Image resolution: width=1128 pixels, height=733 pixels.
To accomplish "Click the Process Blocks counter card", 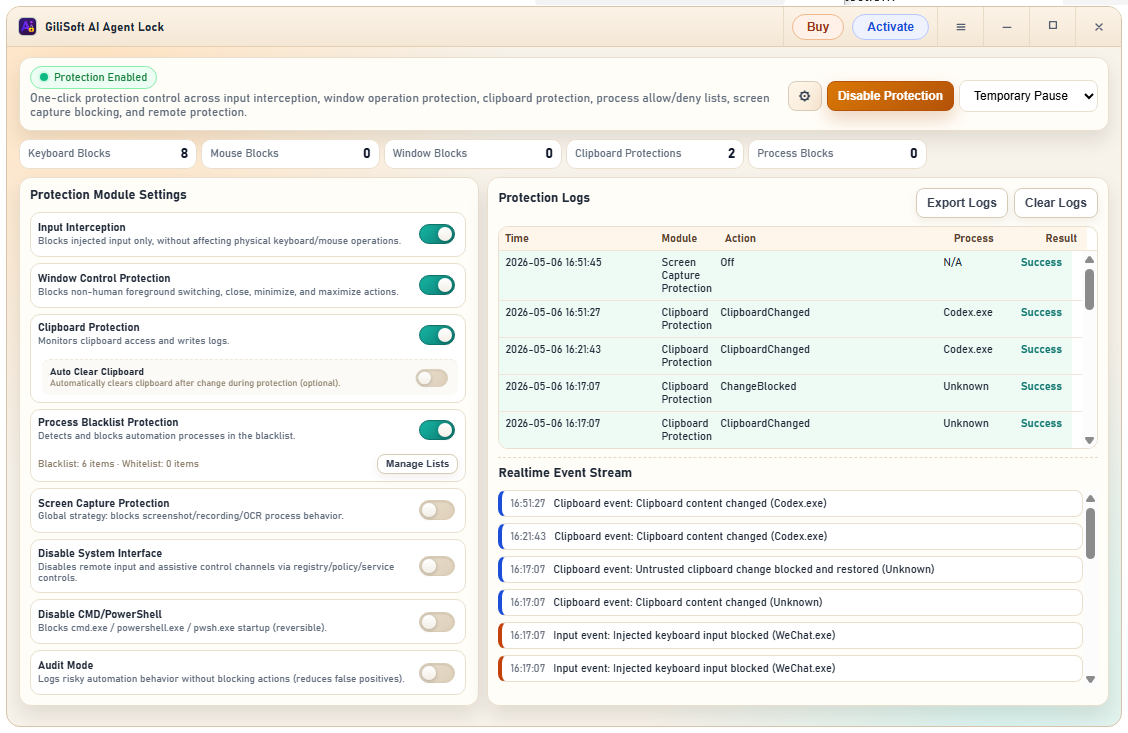I will (x=837, y=153).
